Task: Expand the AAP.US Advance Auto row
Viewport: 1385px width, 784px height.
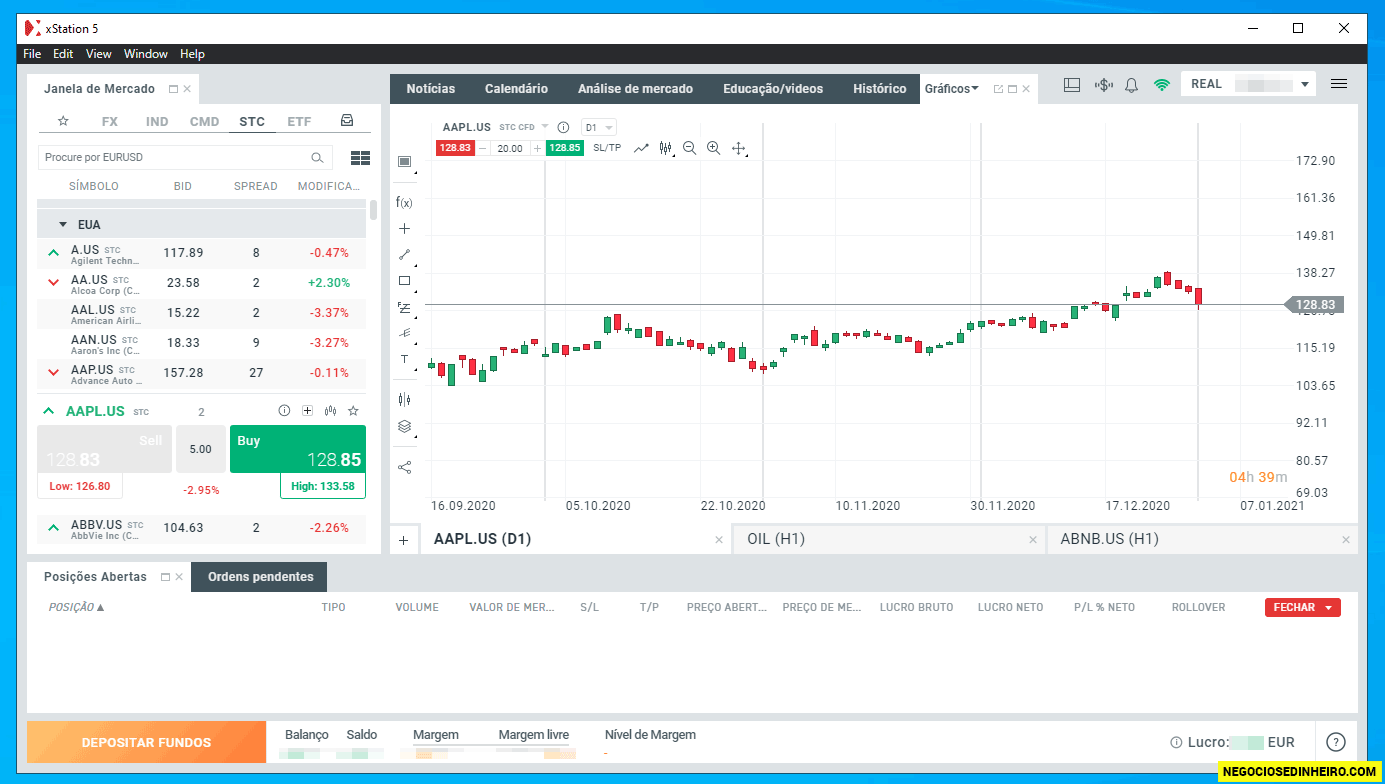Action: (x=53, y=373)
